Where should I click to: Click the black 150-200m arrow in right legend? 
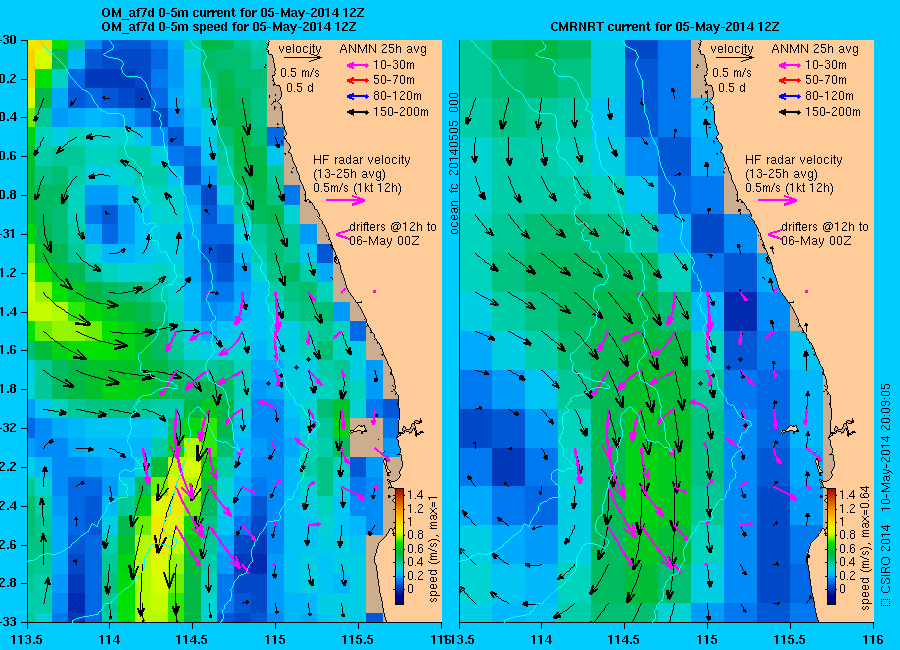pyautogui.click(x=790, y=113)
